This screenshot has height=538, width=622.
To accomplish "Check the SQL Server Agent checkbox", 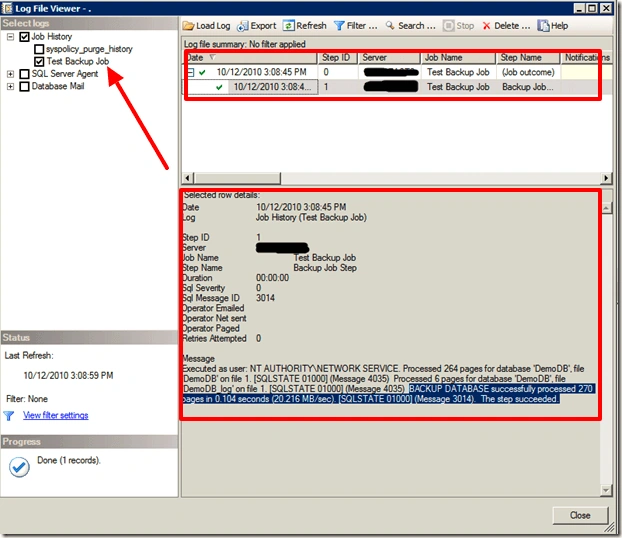I will point(24,74).
